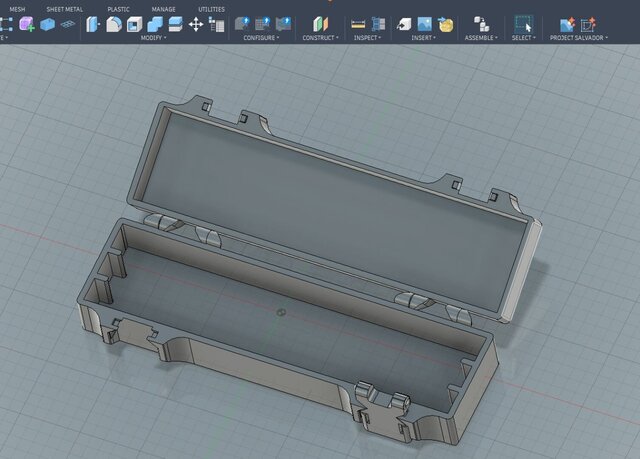Screen dimensions: 640x459
Task: Click the Configure table lightning icon
Action: (262, 24)
